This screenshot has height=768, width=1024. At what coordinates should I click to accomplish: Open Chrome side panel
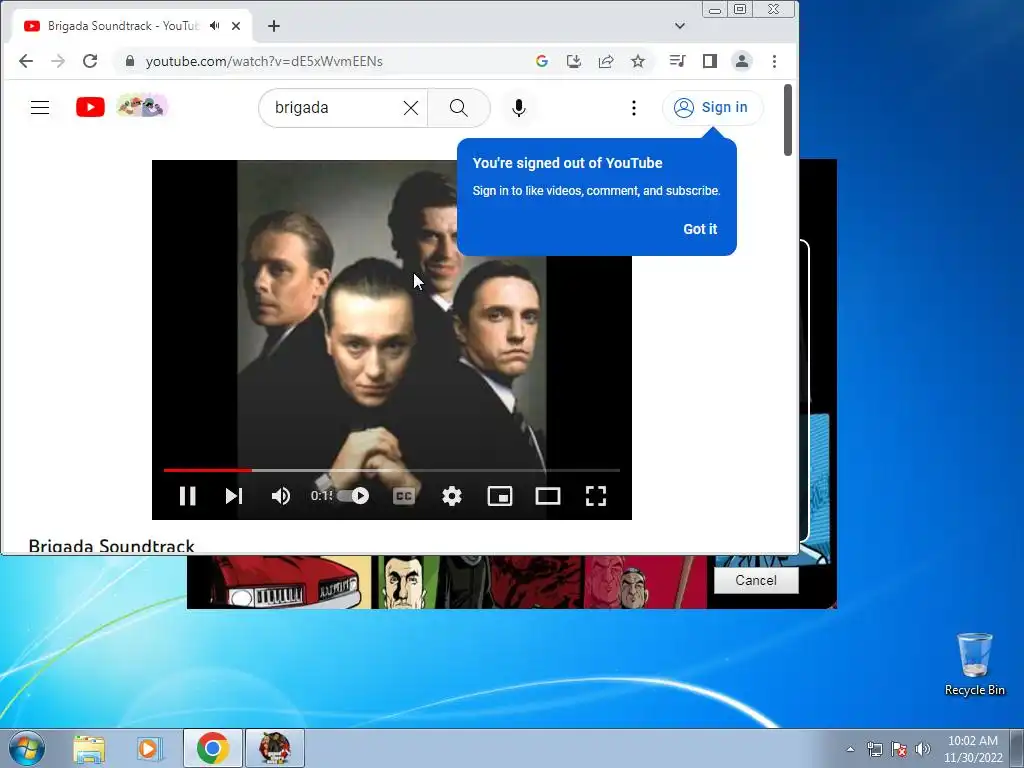[x=709, y=61]
